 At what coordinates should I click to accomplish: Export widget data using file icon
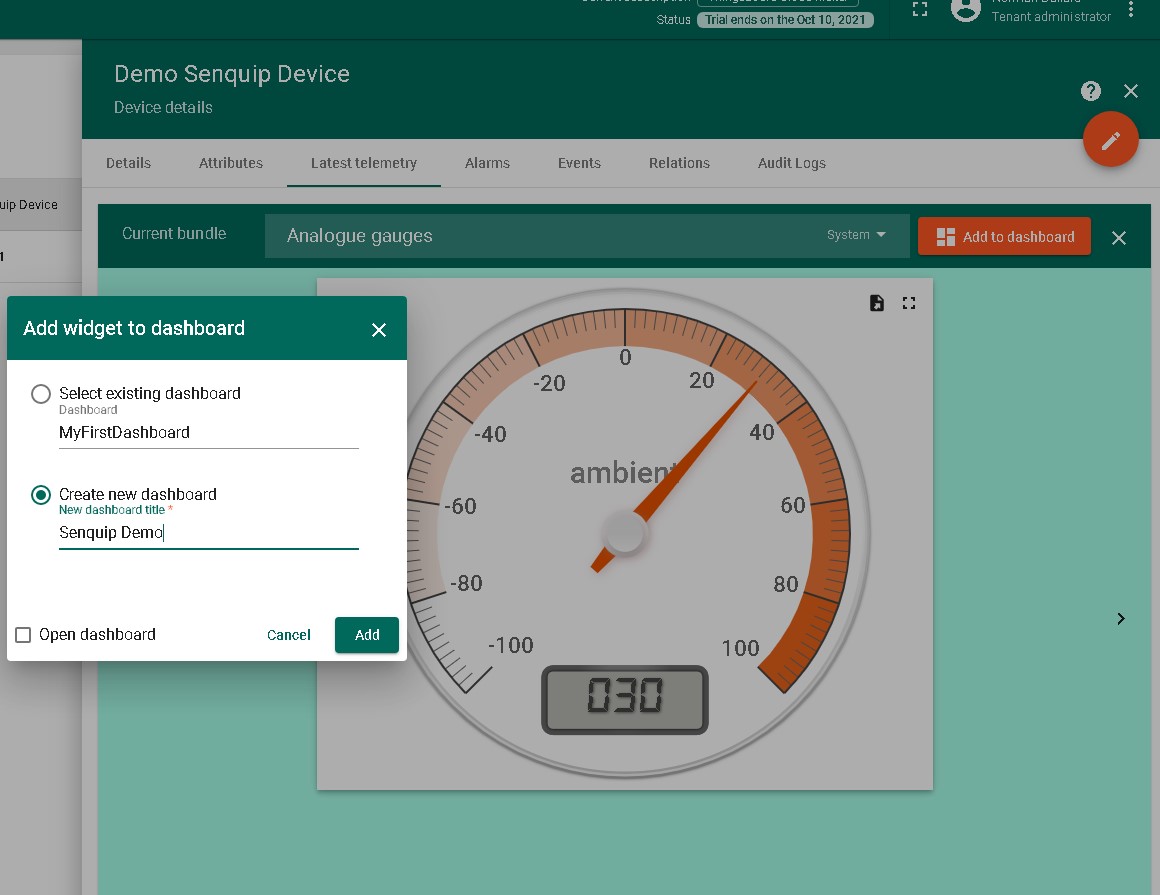[877, 303]
